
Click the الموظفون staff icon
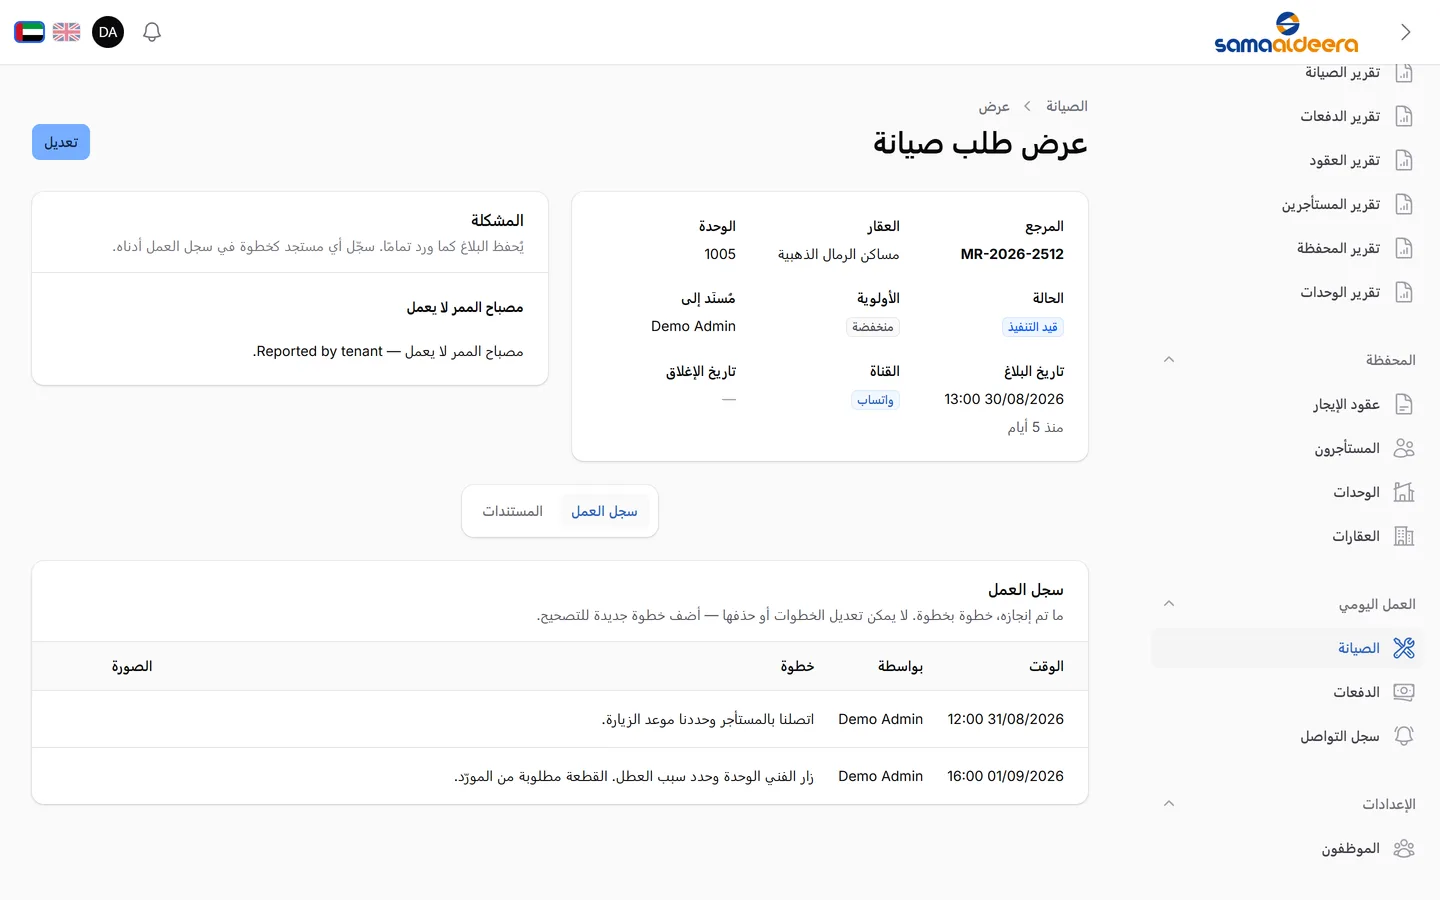[1404, 848]
